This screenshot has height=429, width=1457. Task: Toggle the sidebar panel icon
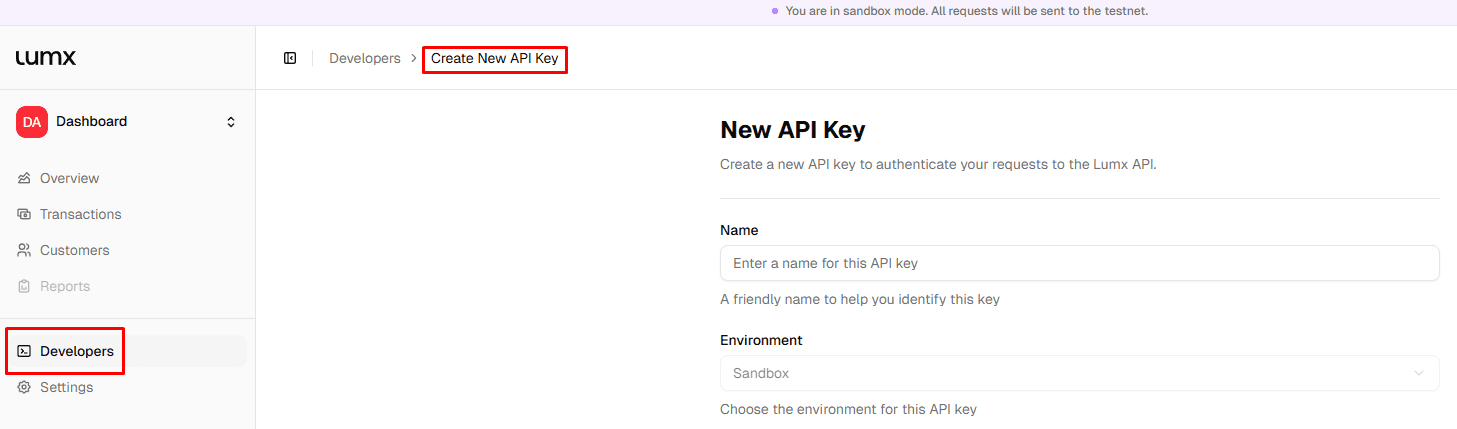290,58
